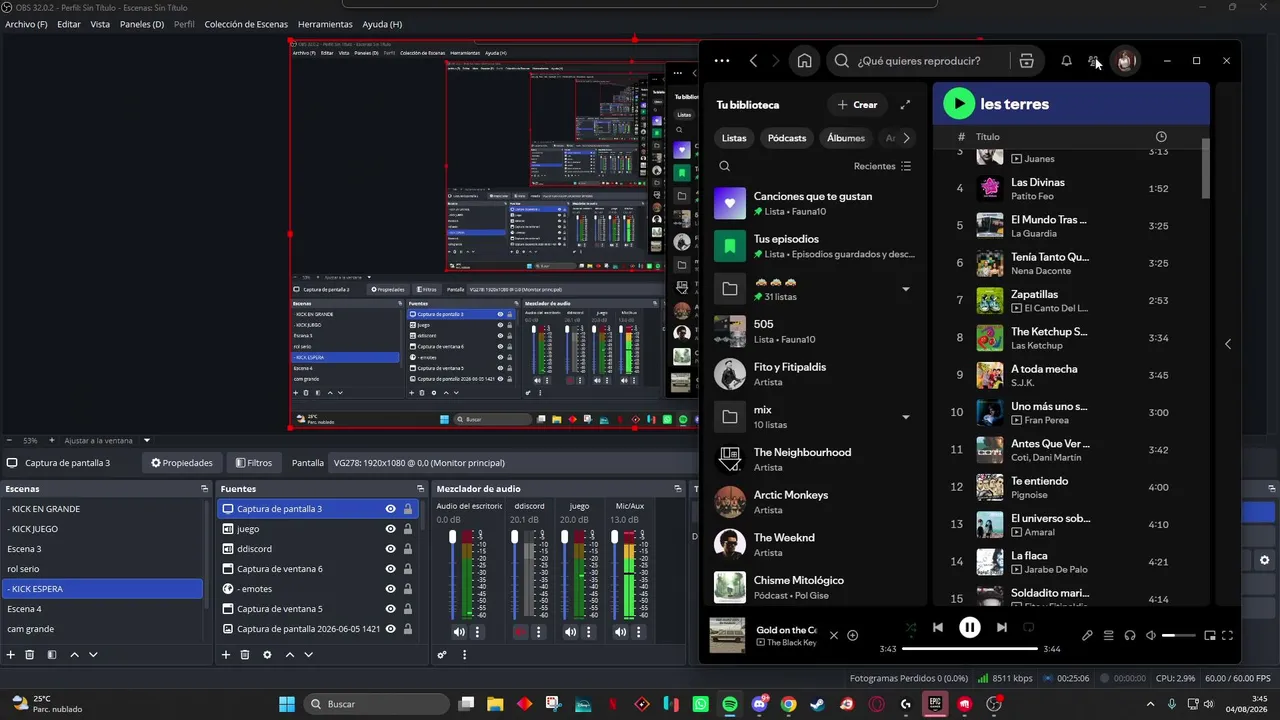Go back in Spotify navigation
This screenshot has width=1280, height=720.
(x=754, y=61)
